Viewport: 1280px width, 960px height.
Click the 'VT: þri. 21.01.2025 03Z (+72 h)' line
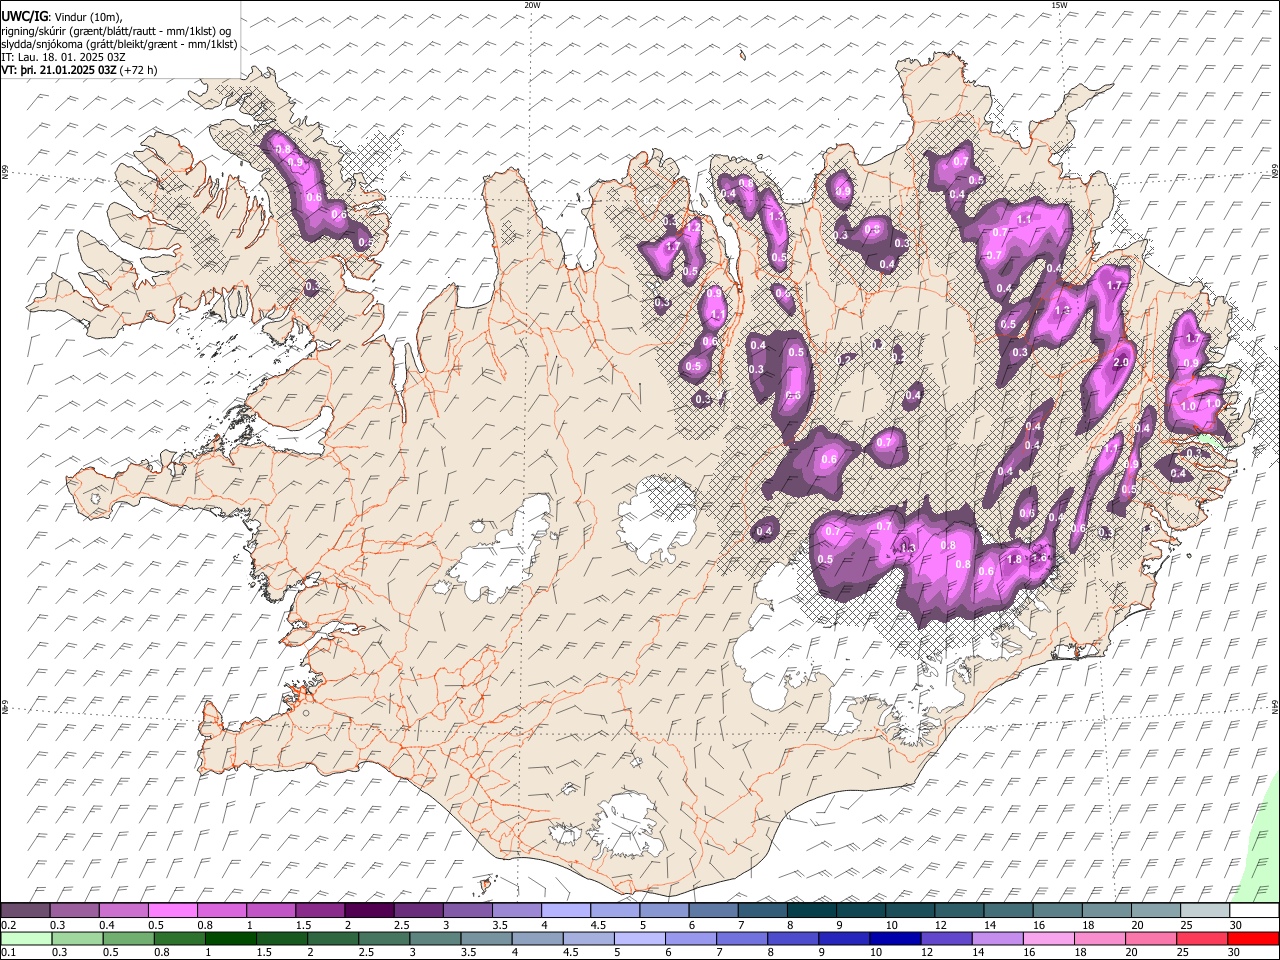[80, 70]
